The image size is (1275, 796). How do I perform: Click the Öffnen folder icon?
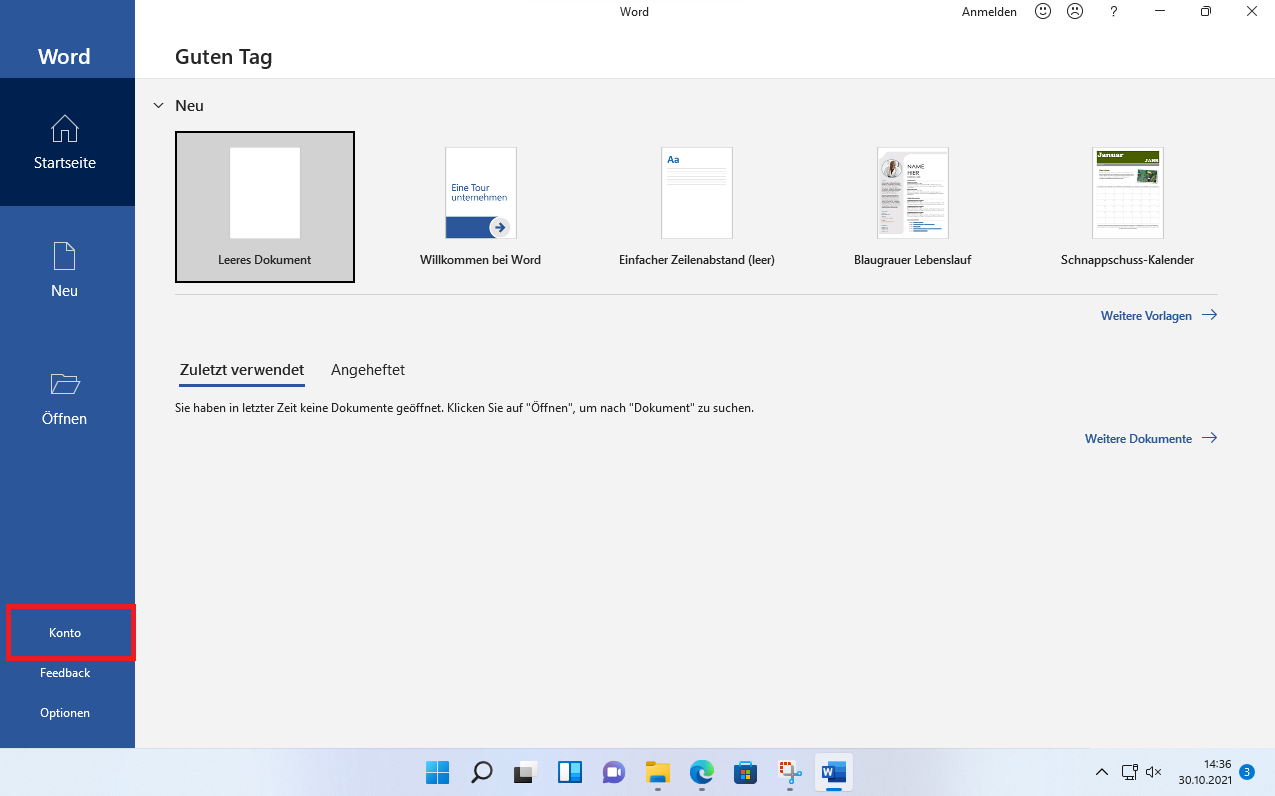(65, 384)
